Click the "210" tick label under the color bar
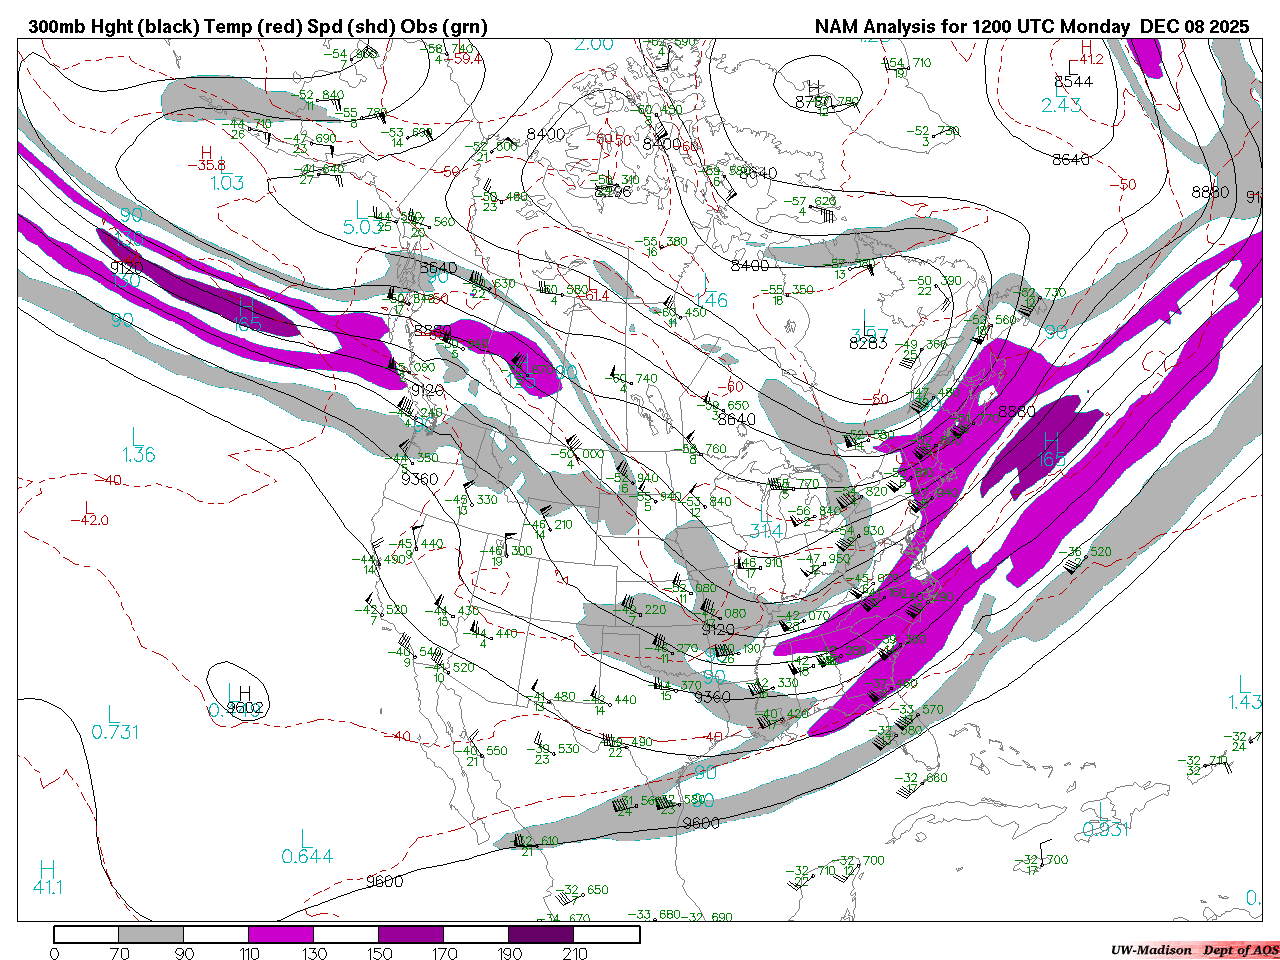Image resolution: width=1280 pixels, height=960 pixels. 574,953
